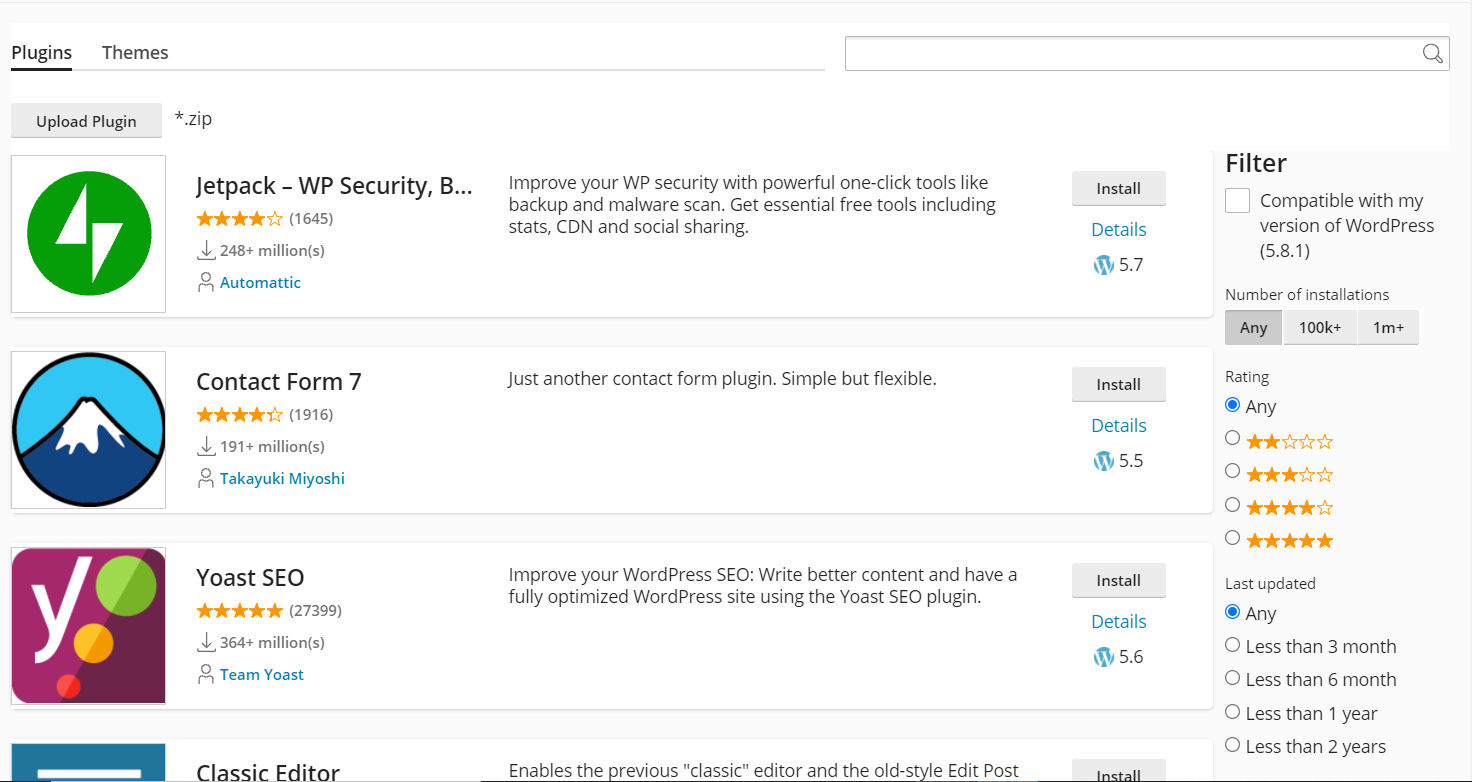Filter by four-star rating
The height and width of the screenshot is (782, 1472).
tap(1232, 505)
